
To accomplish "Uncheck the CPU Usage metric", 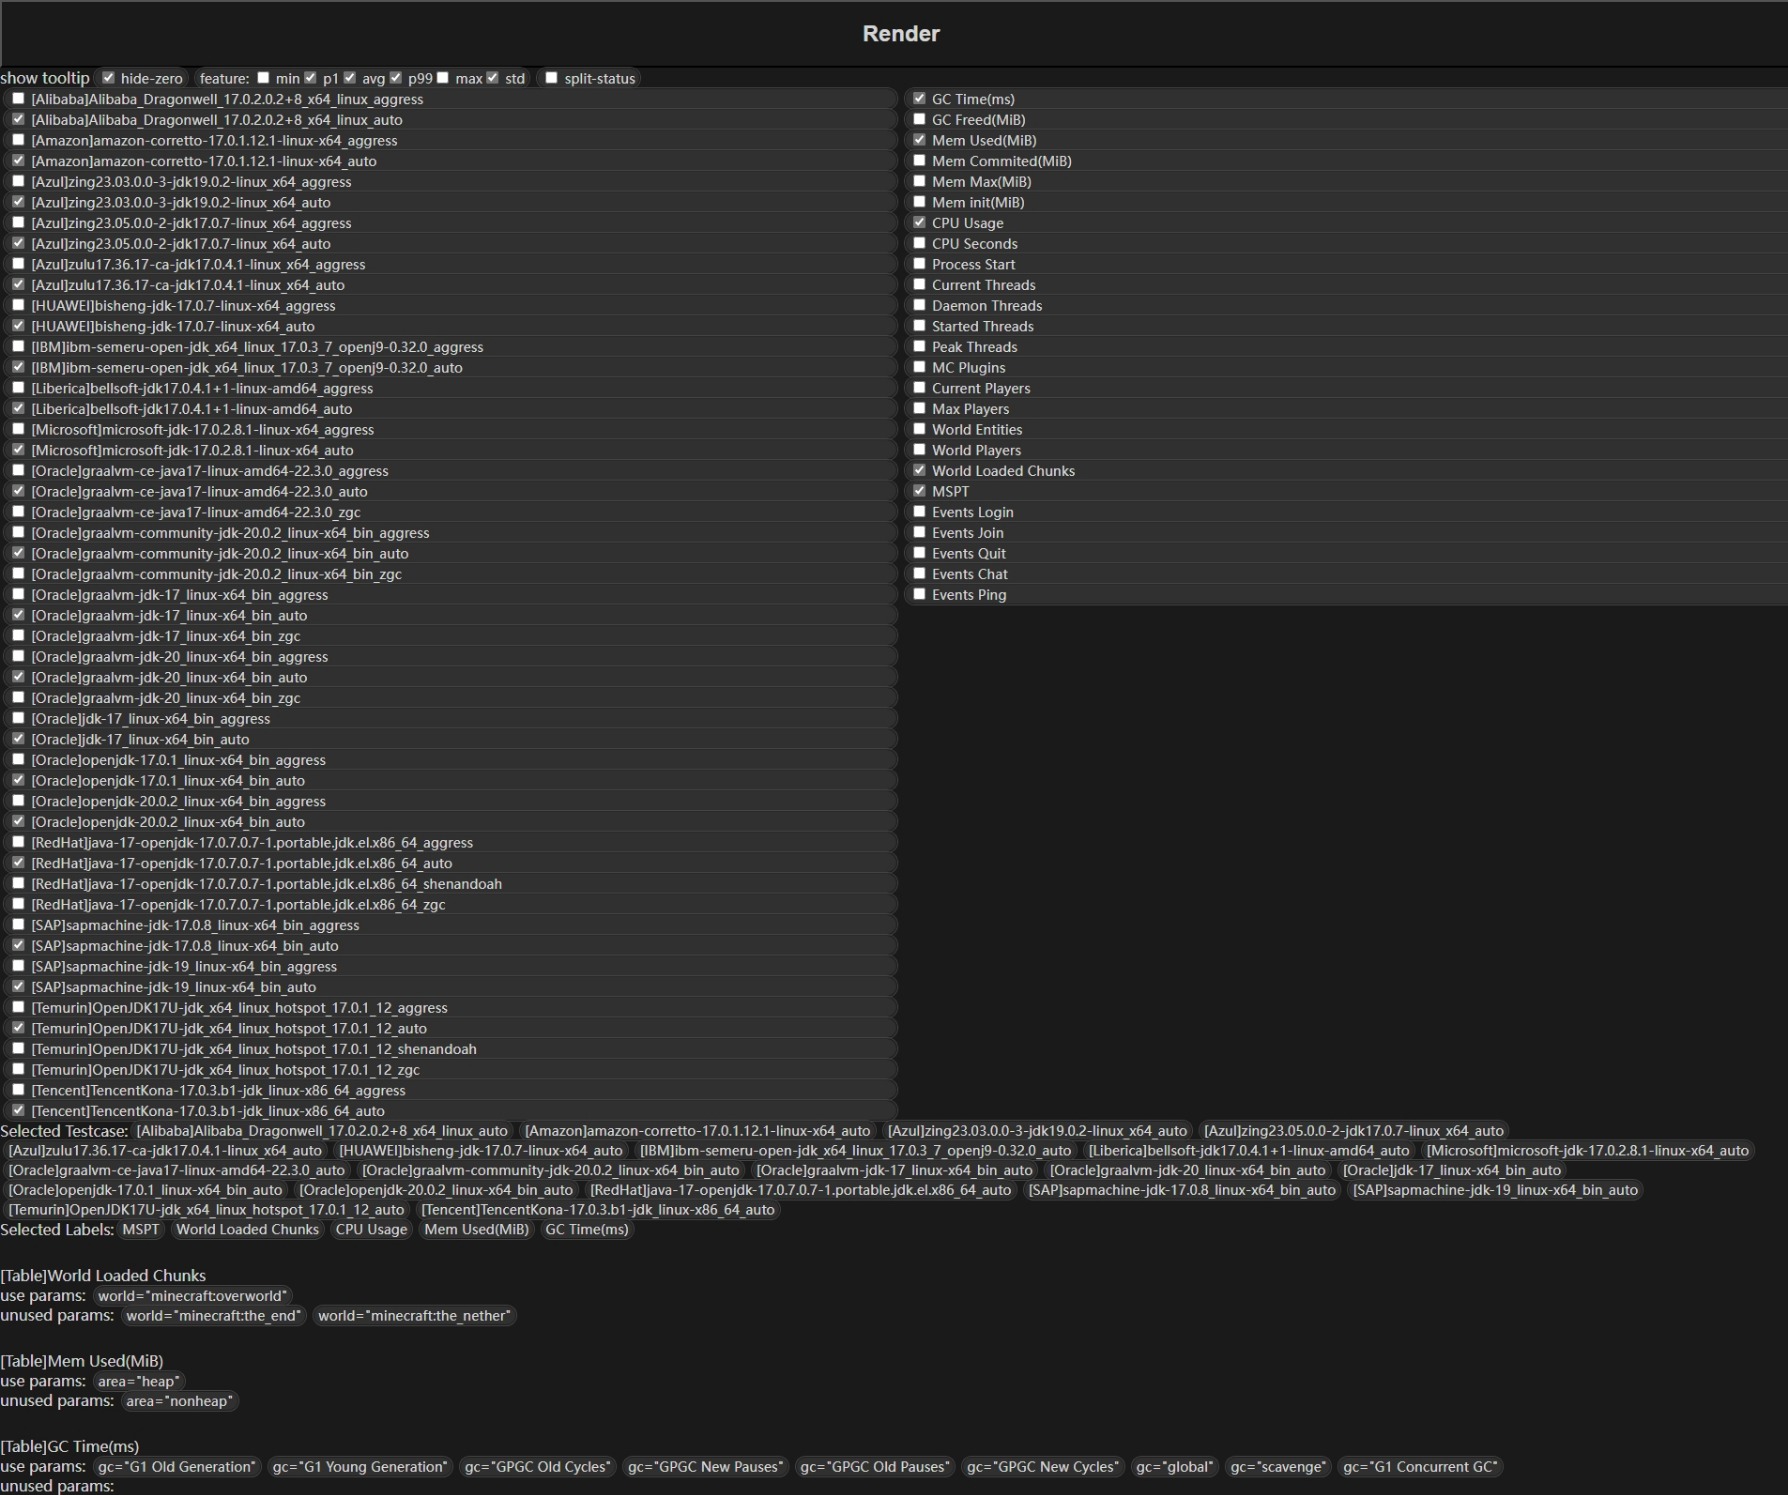I will click(920, 223).
